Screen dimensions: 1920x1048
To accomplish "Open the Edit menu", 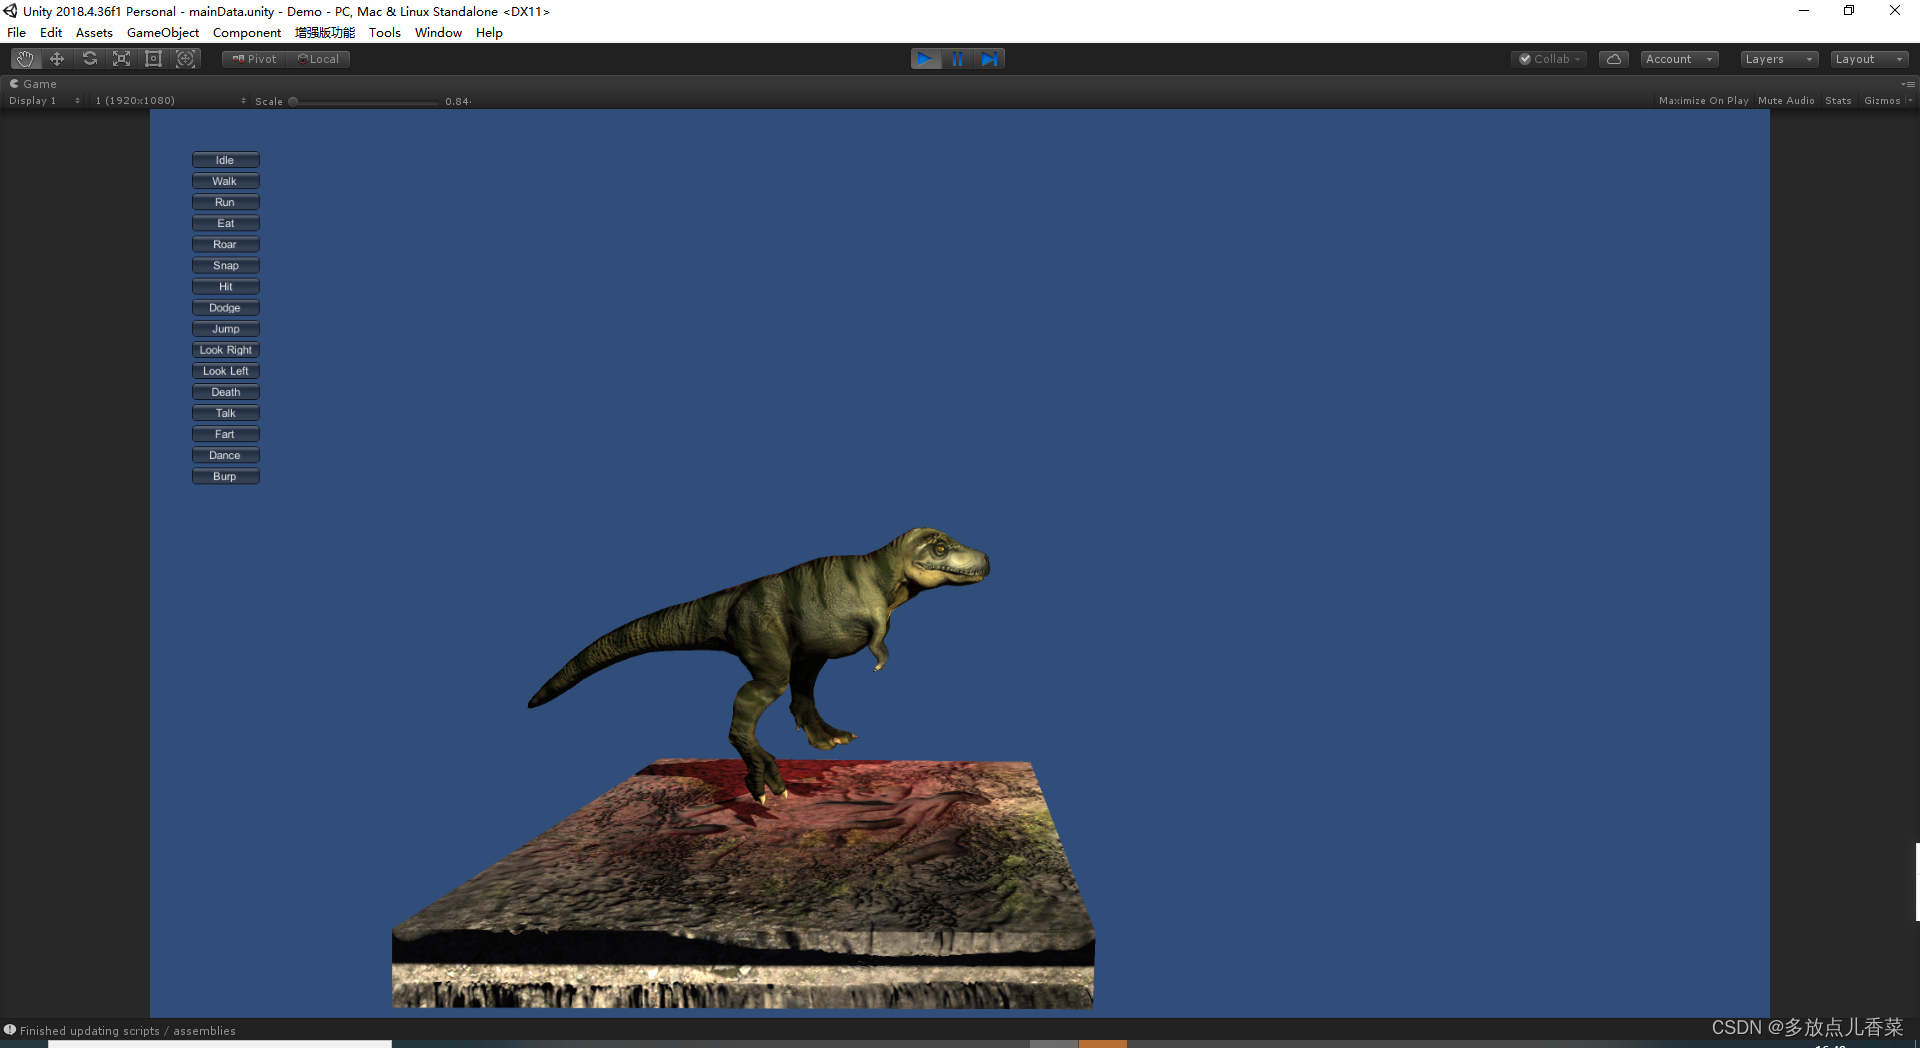I will (x=51, y=33).
